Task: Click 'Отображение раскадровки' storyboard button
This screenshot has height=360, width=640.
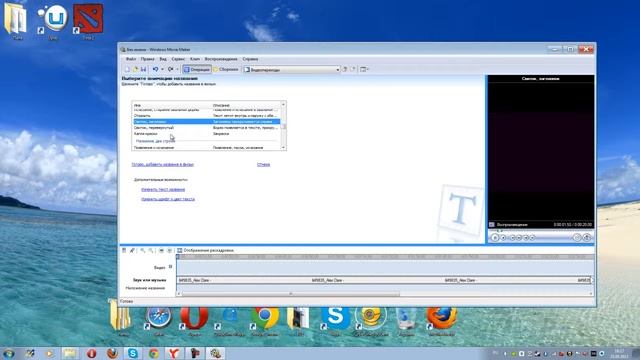Action: tap(205, 250)
